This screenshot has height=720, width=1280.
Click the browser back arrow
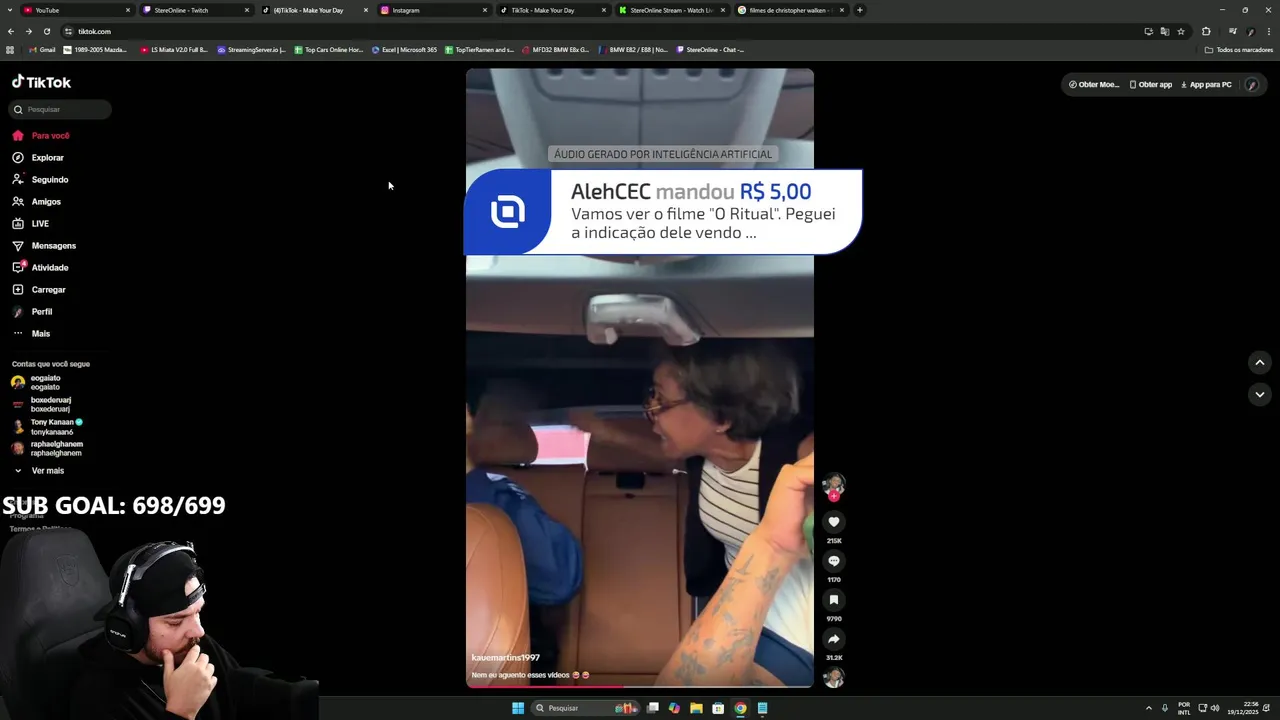tap(11, 31)
